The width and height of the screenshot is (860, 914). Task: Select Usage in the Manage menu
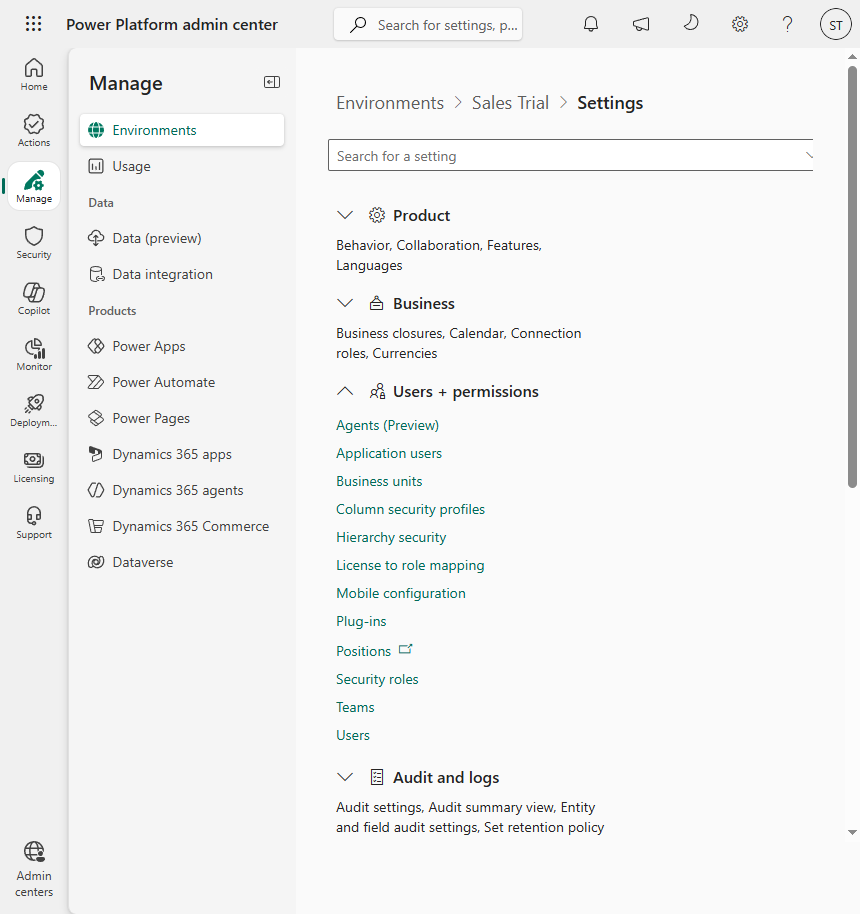(x=182, y=166)
